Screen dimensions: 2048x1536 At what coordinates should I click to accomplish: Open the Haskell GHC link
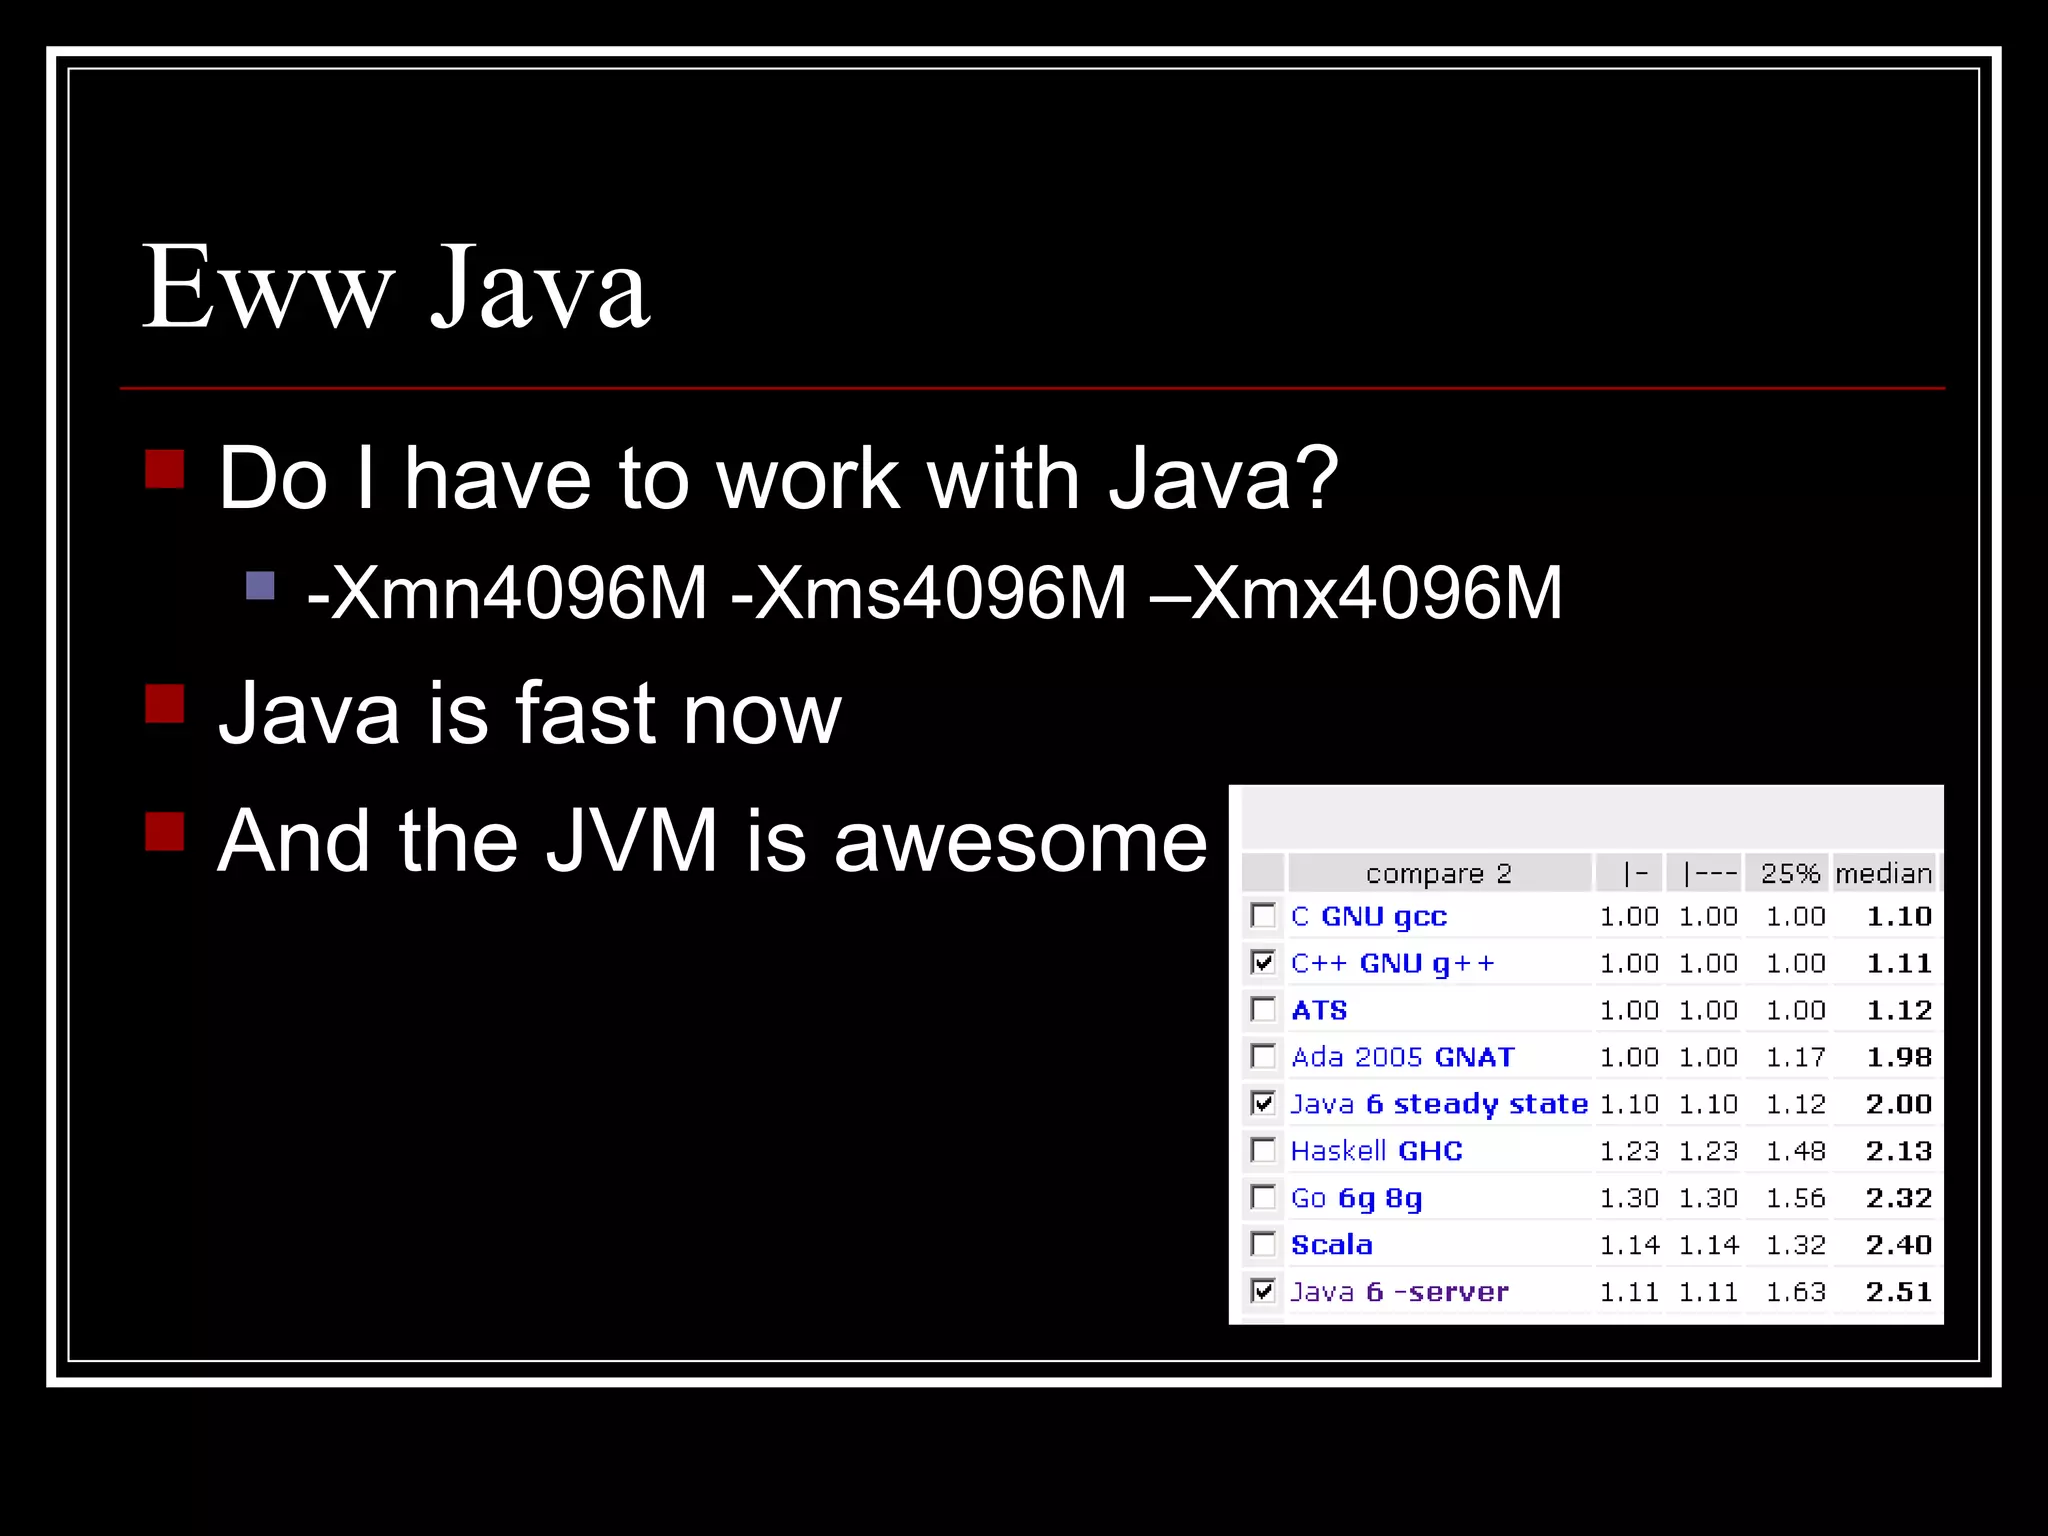click(1376, 1151)
